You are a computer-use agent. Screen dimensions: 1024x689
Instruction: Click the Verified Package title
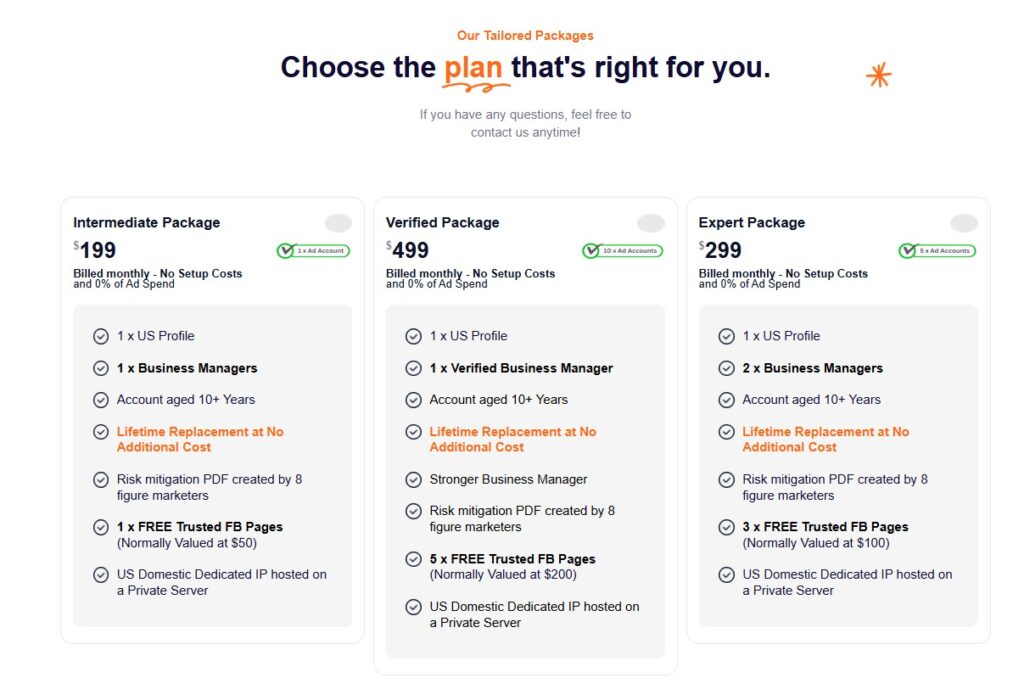tap(442, 223)
